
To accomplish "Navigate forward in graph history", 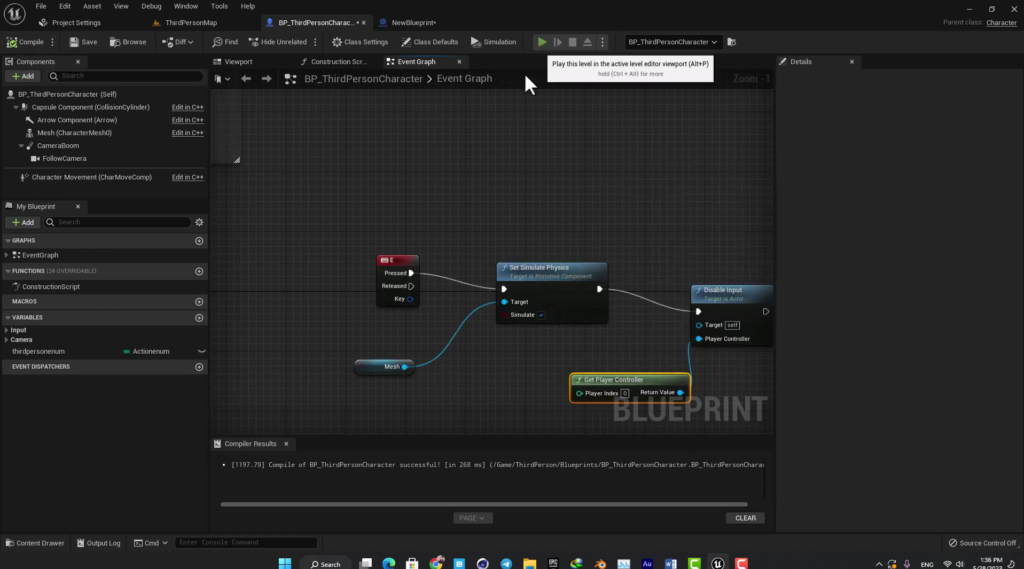I will (x=266, y=78).
